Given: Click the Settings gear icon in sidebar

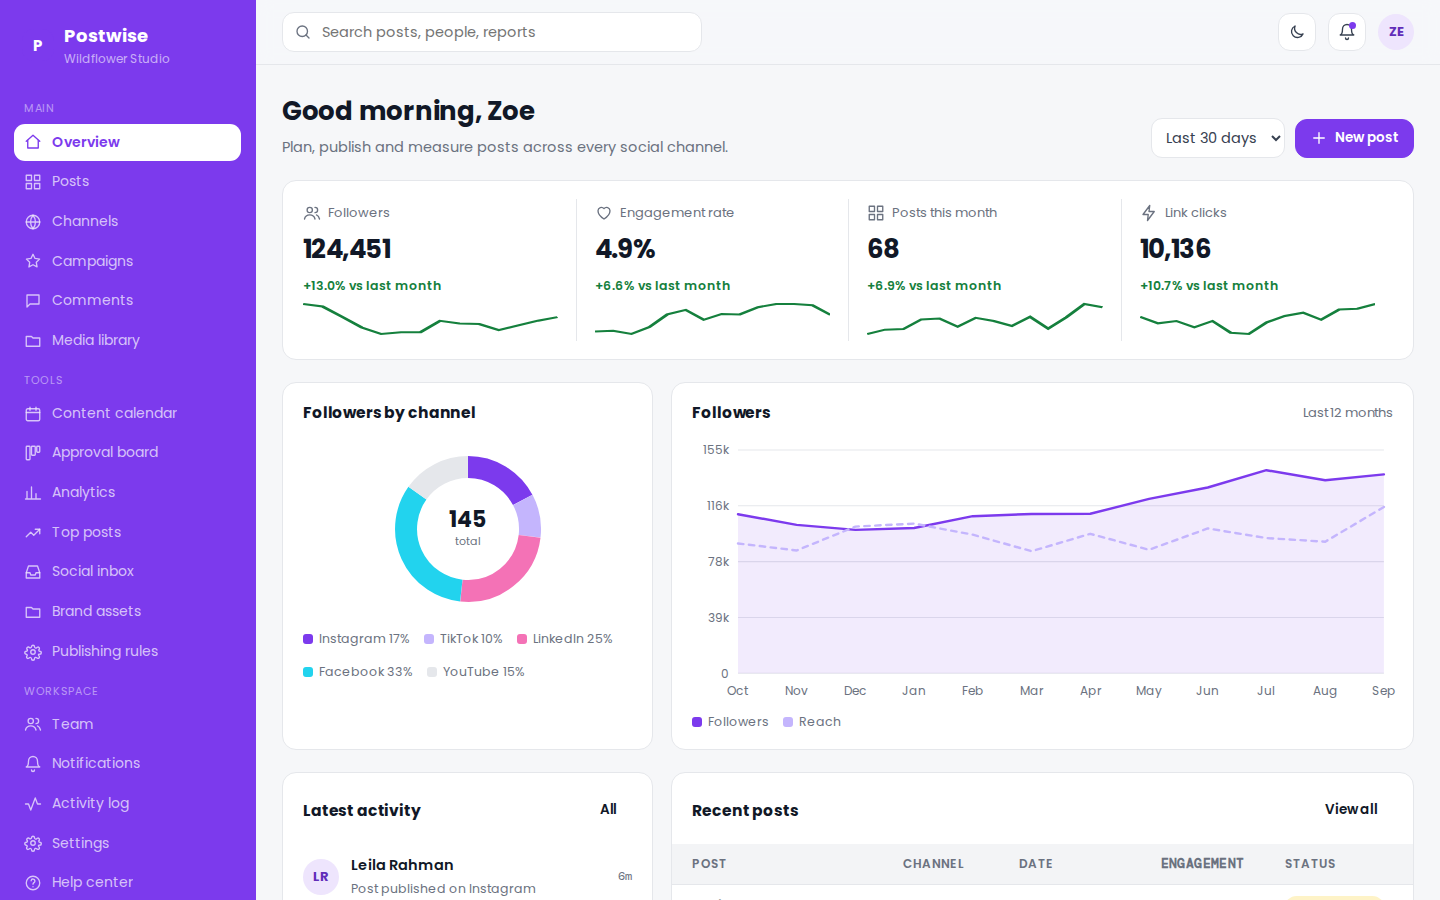Looking at the screenshot, I should coord(33,843).
